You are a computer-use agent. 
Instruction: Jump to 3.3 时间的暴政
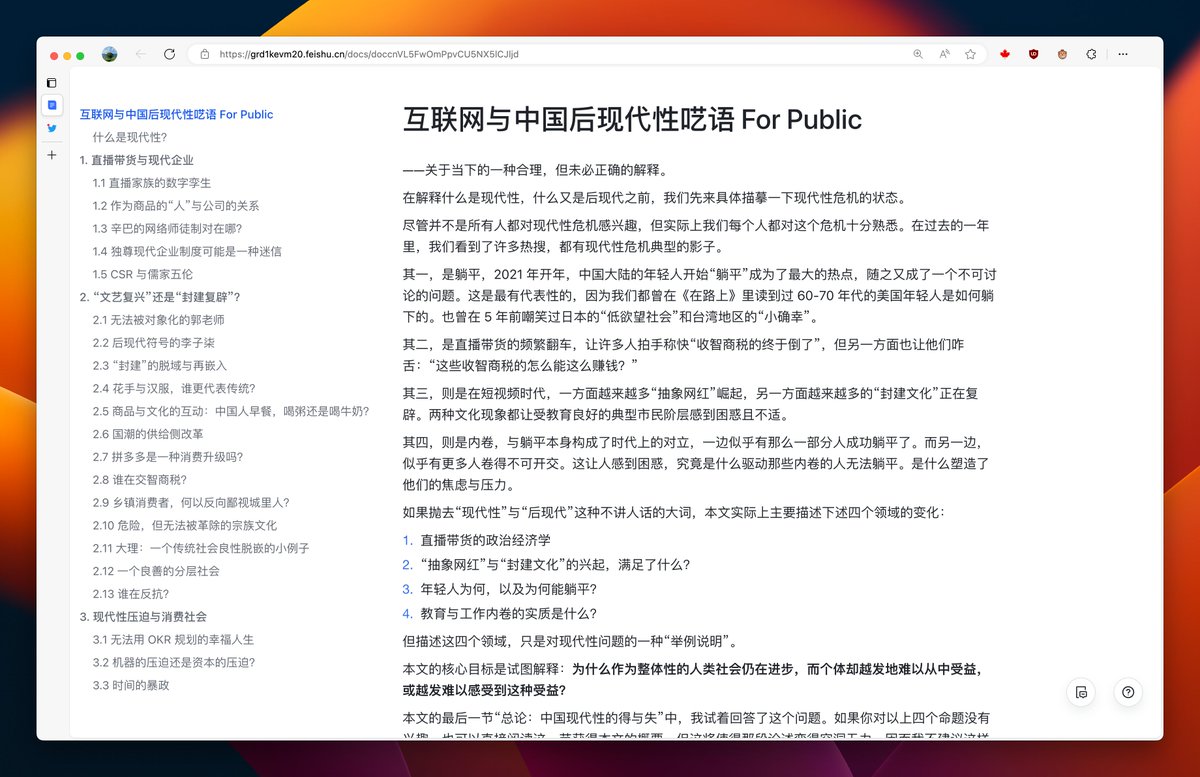131,685
